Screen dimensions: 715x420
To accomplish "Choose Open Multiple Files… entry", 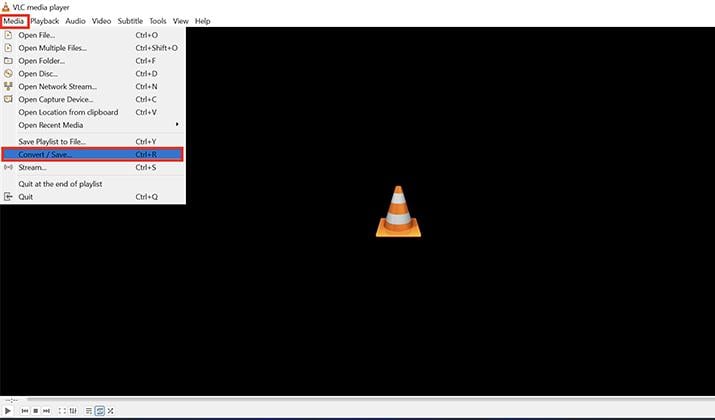I will [93, 48].
